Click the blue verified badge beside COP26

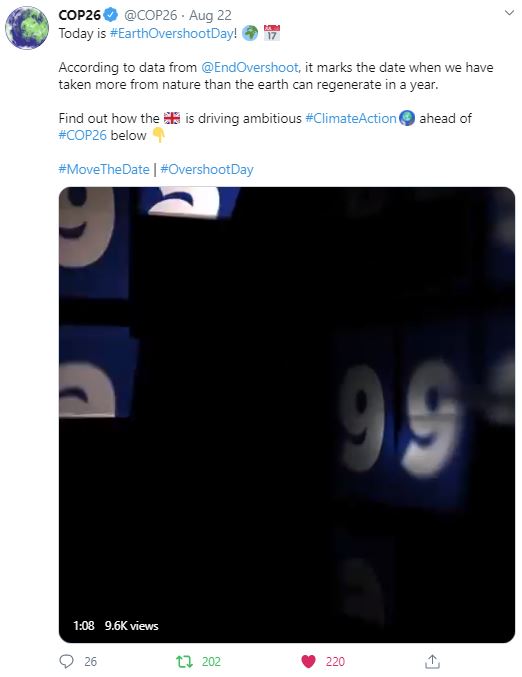(111, 15)
